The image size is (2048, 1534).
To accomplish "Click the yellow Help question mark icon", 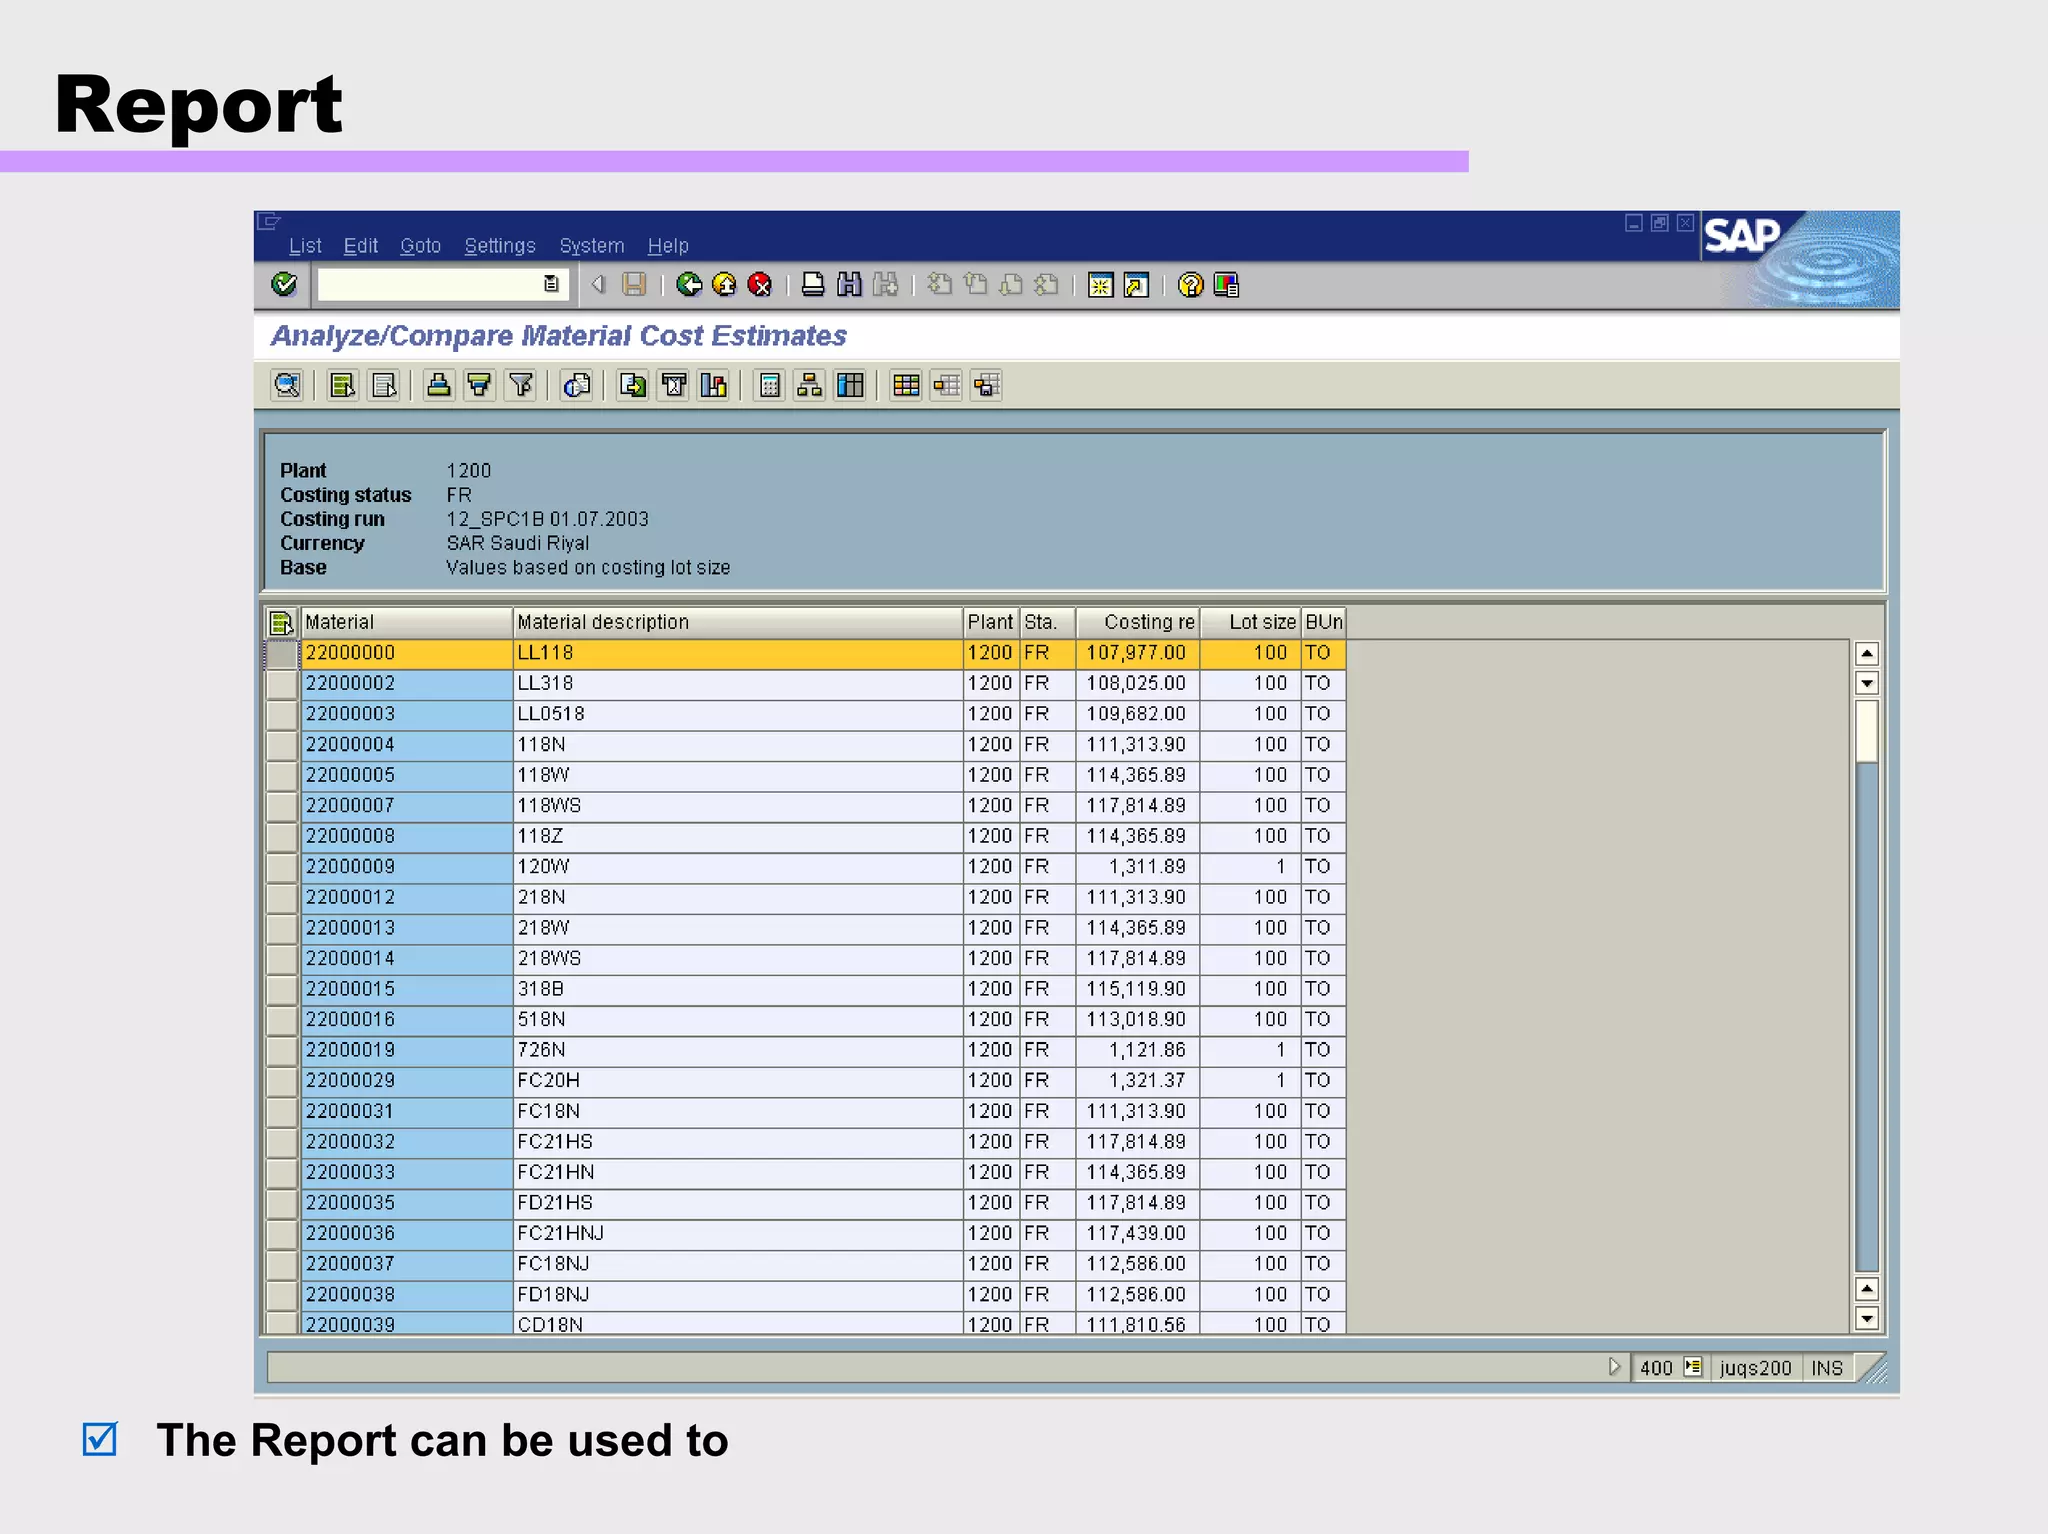I will [1190, 285].
